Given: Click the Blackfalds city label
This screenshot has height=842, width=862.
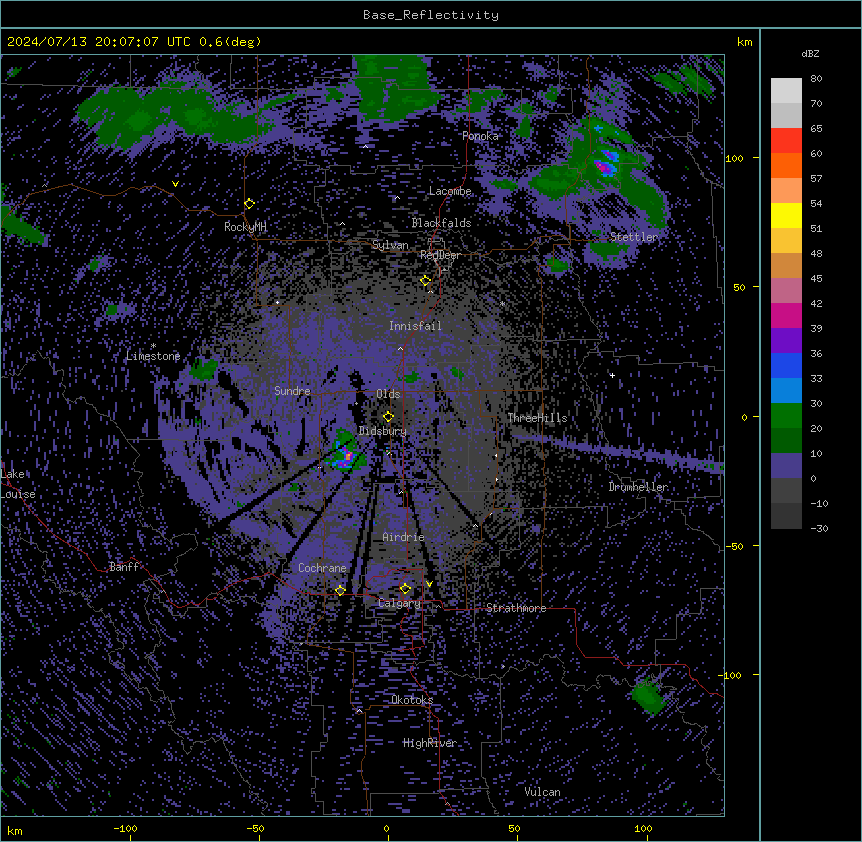Looking at the screenshot, I should [441, 223].
